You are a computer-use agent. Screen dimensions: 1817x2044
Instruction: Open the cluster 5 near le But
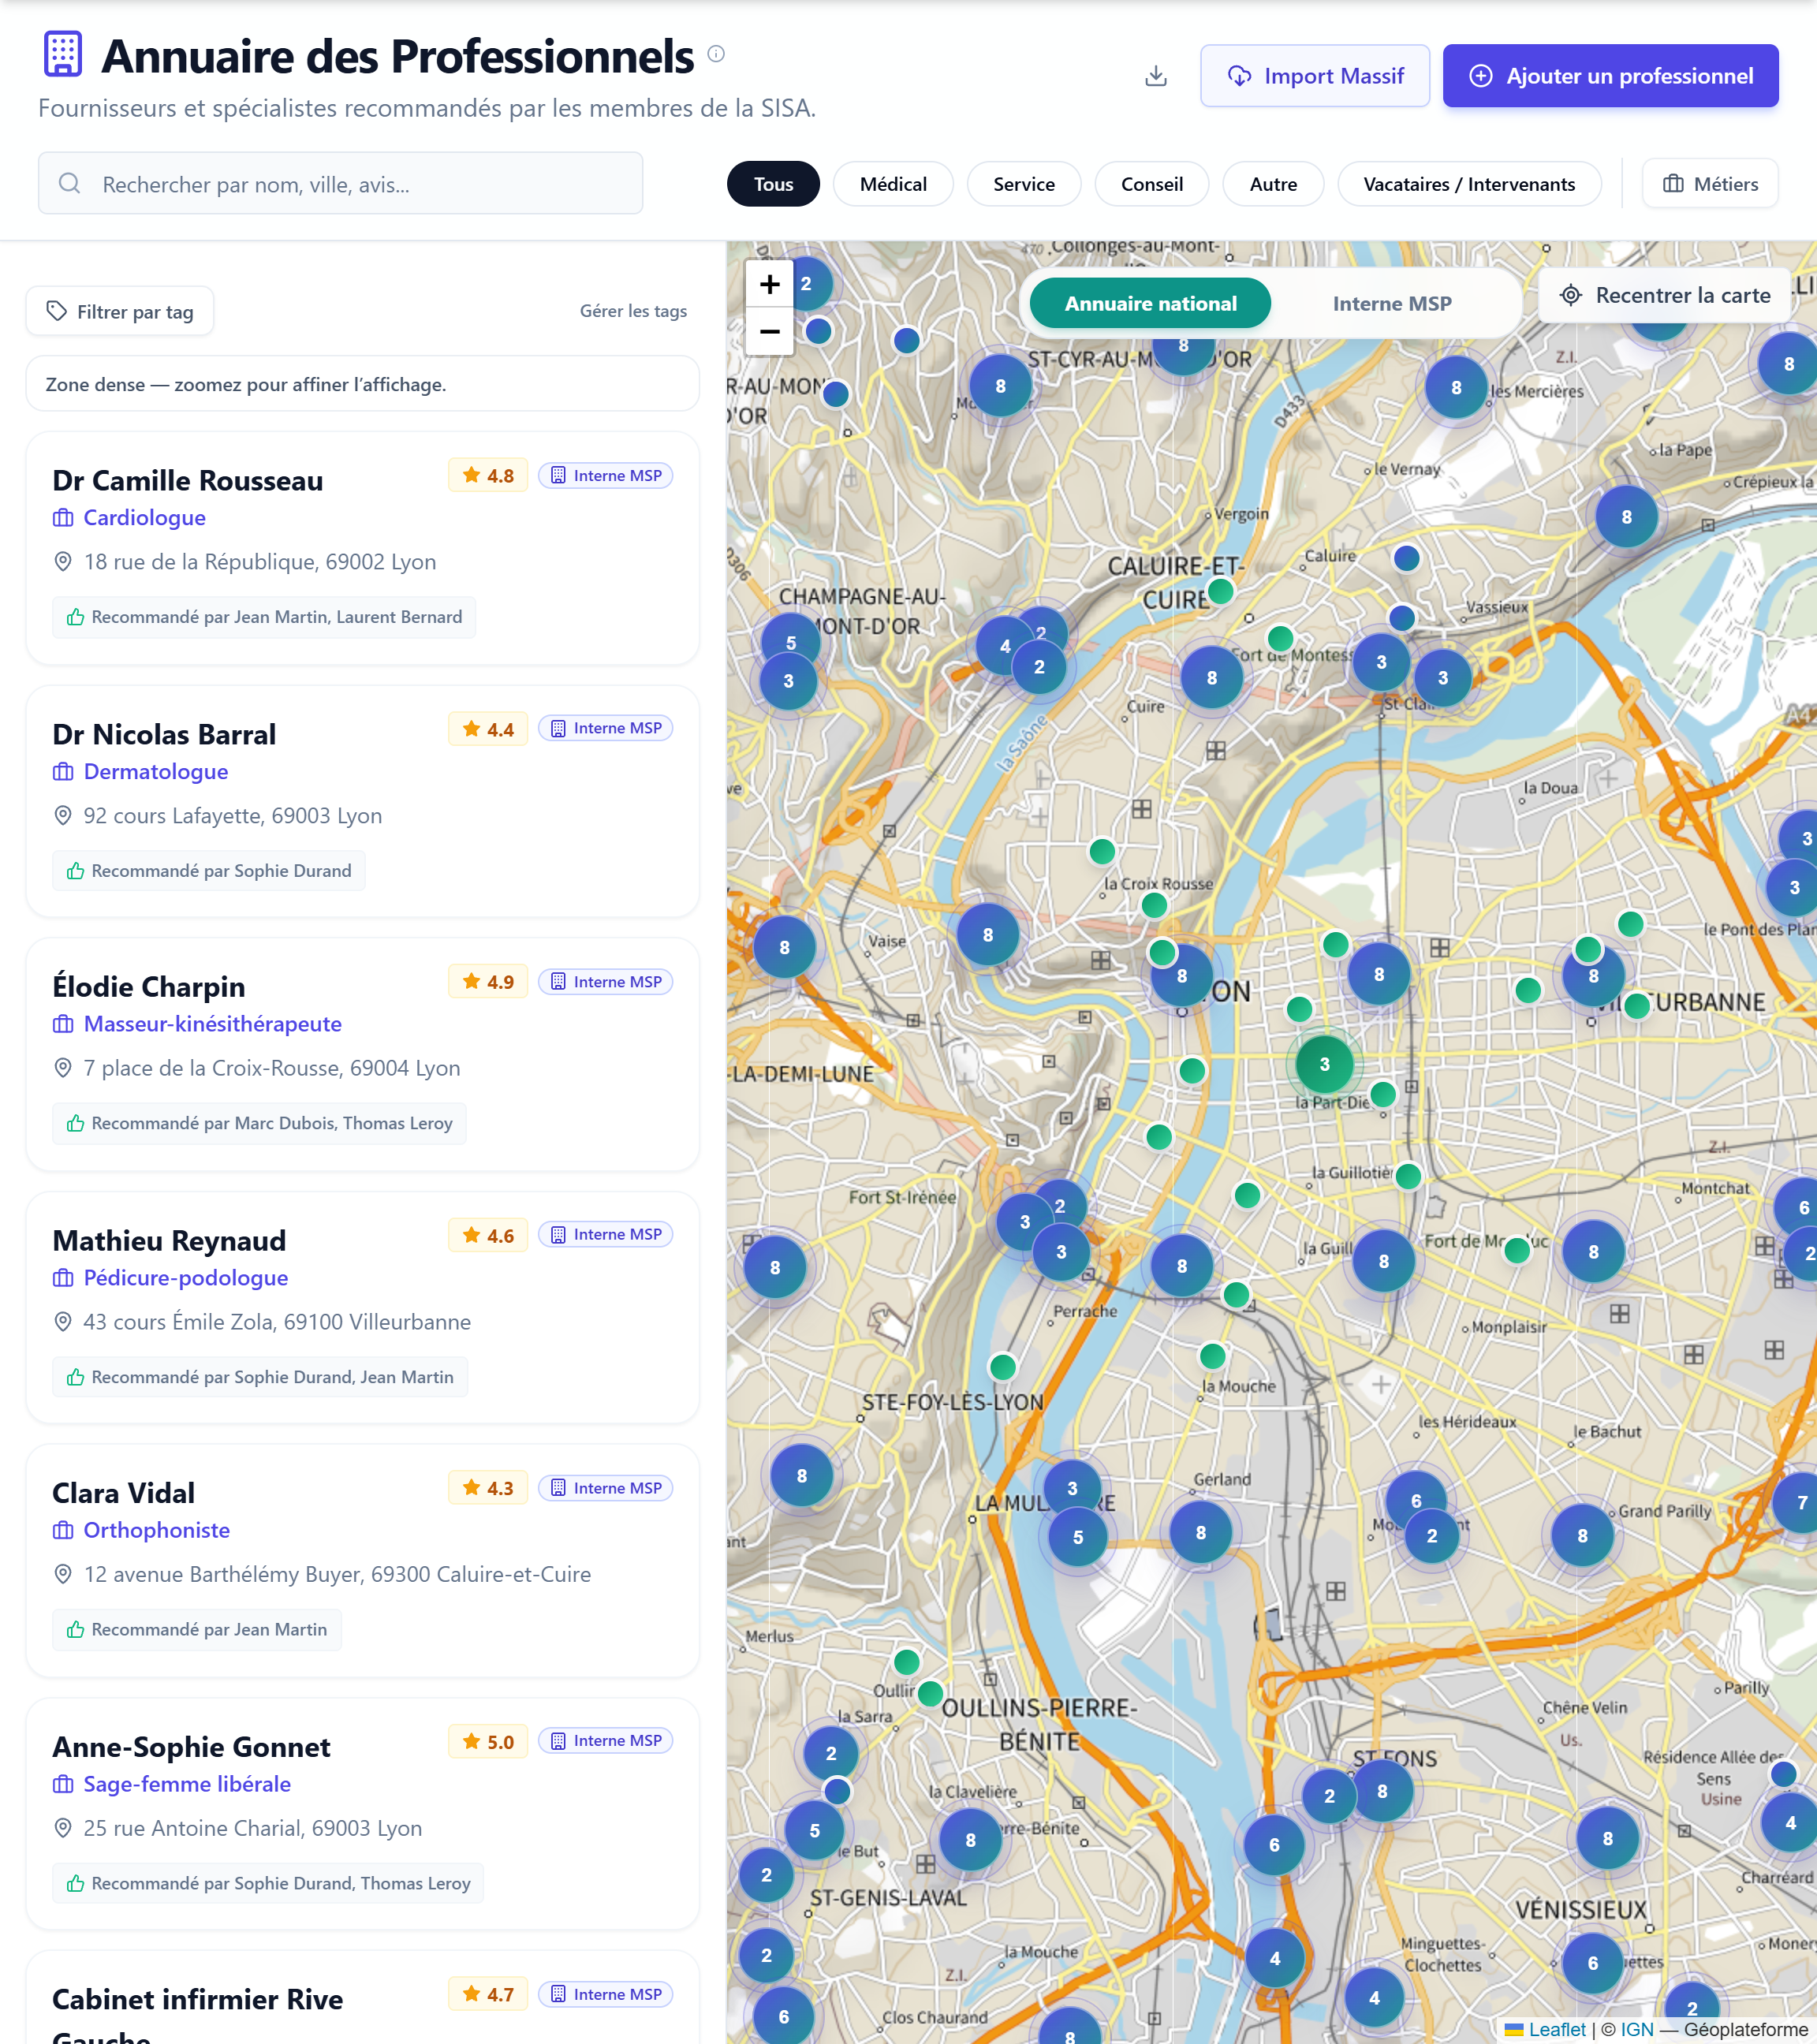point(815,1830)
